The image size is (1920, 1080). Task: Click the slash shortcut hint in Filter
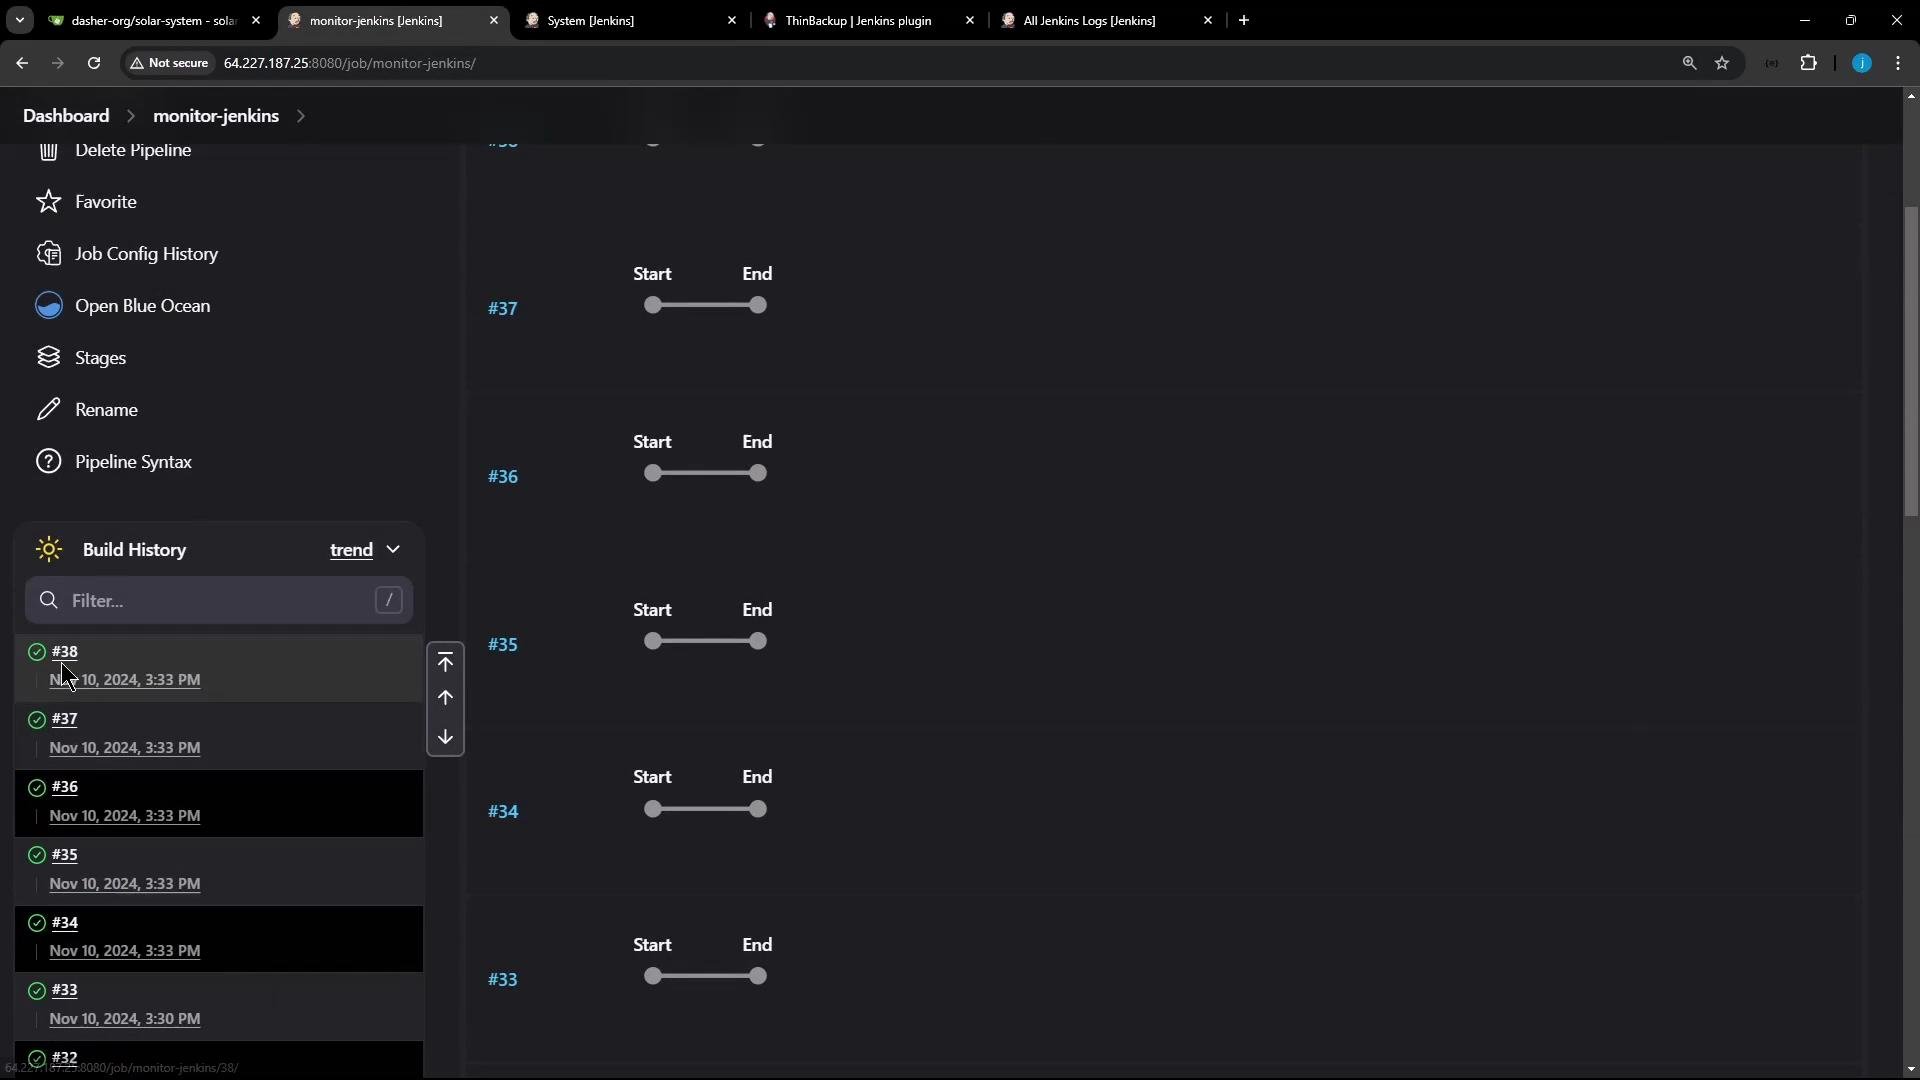(x=388, y=600)
